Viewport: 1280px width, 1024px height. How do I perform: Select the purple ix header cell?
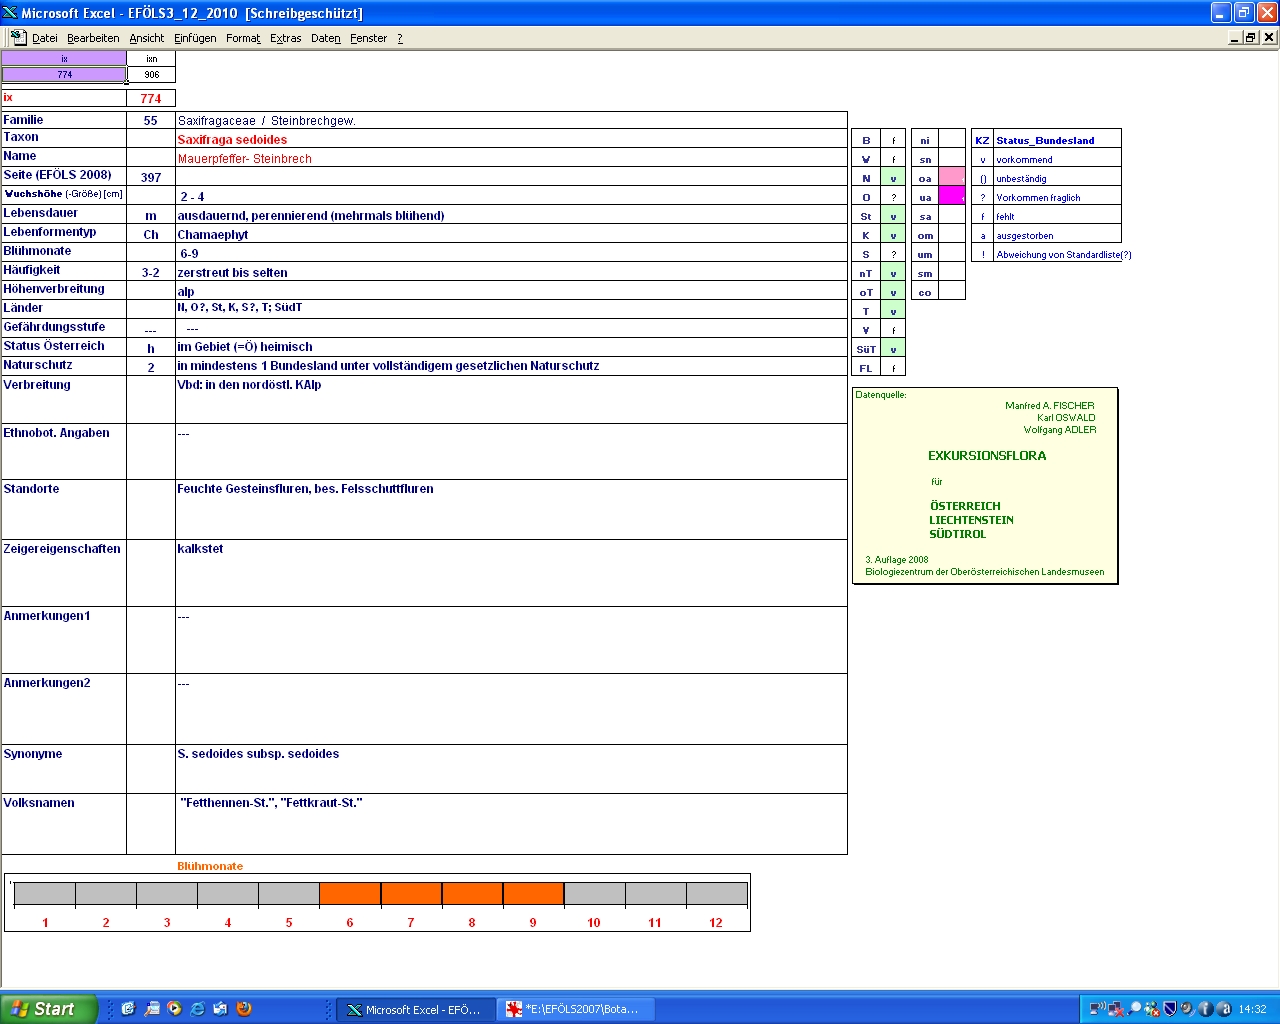coord(64,59)
